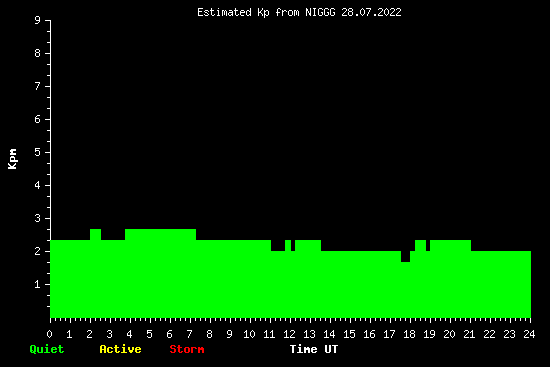550x367 pixels.
Task: Click the x-axis hour label 12
Action: tap(289, 334)
